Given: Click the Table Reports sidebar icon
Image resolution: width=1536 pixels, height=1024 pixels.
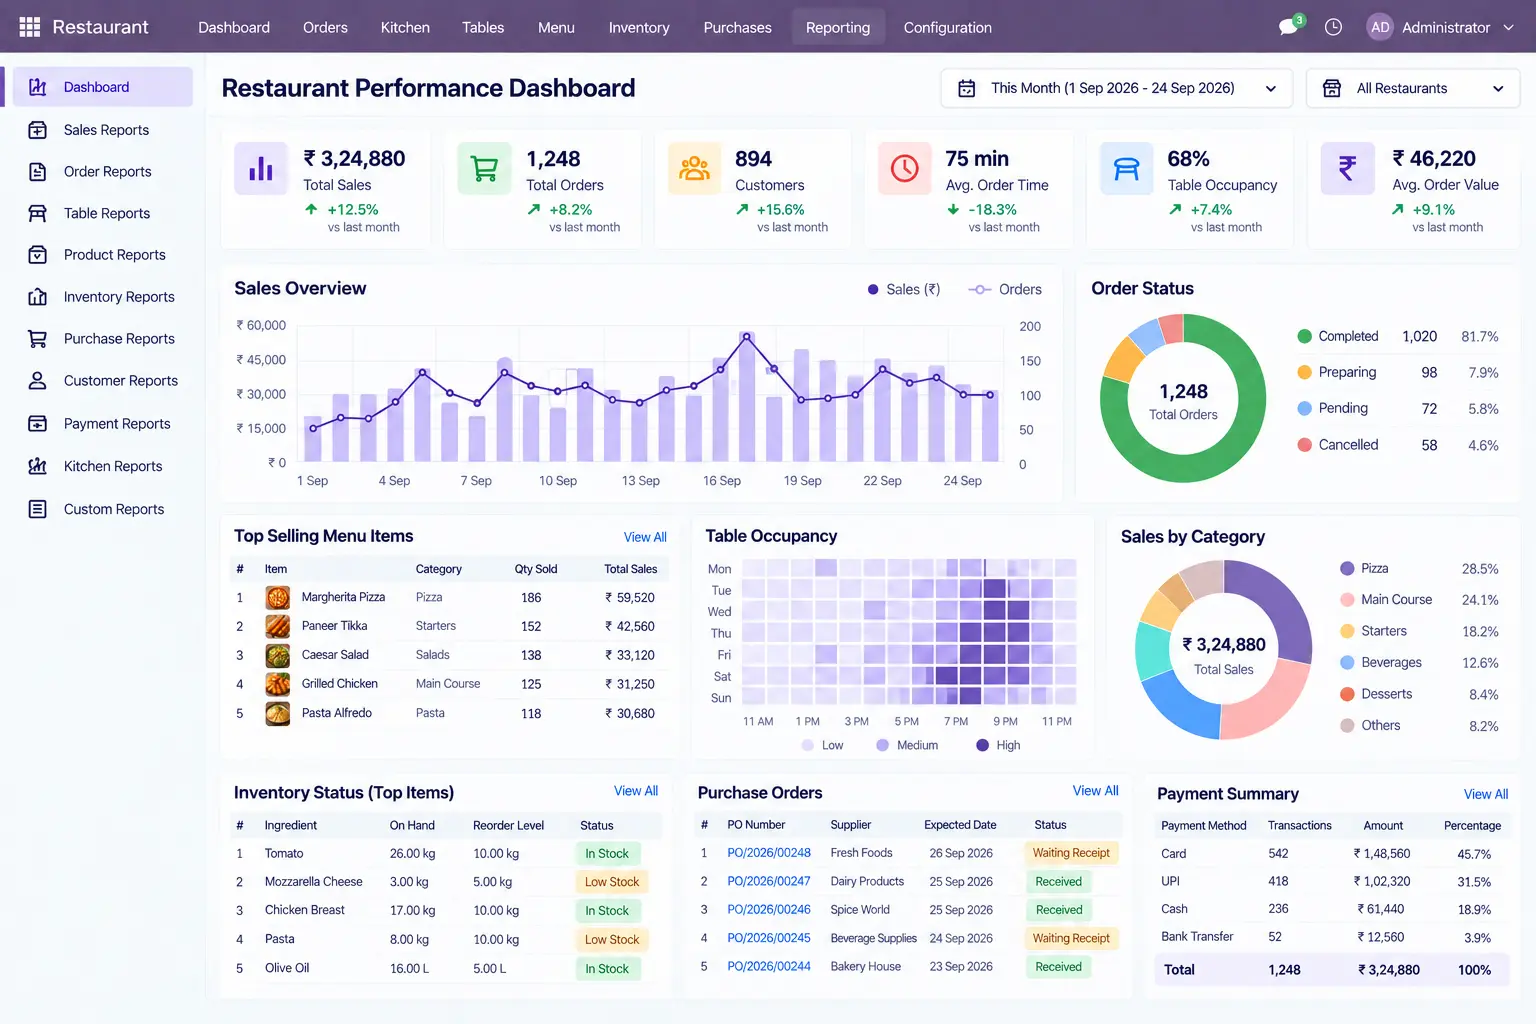Looking at the screenshot, I should [x=38, y=213].
